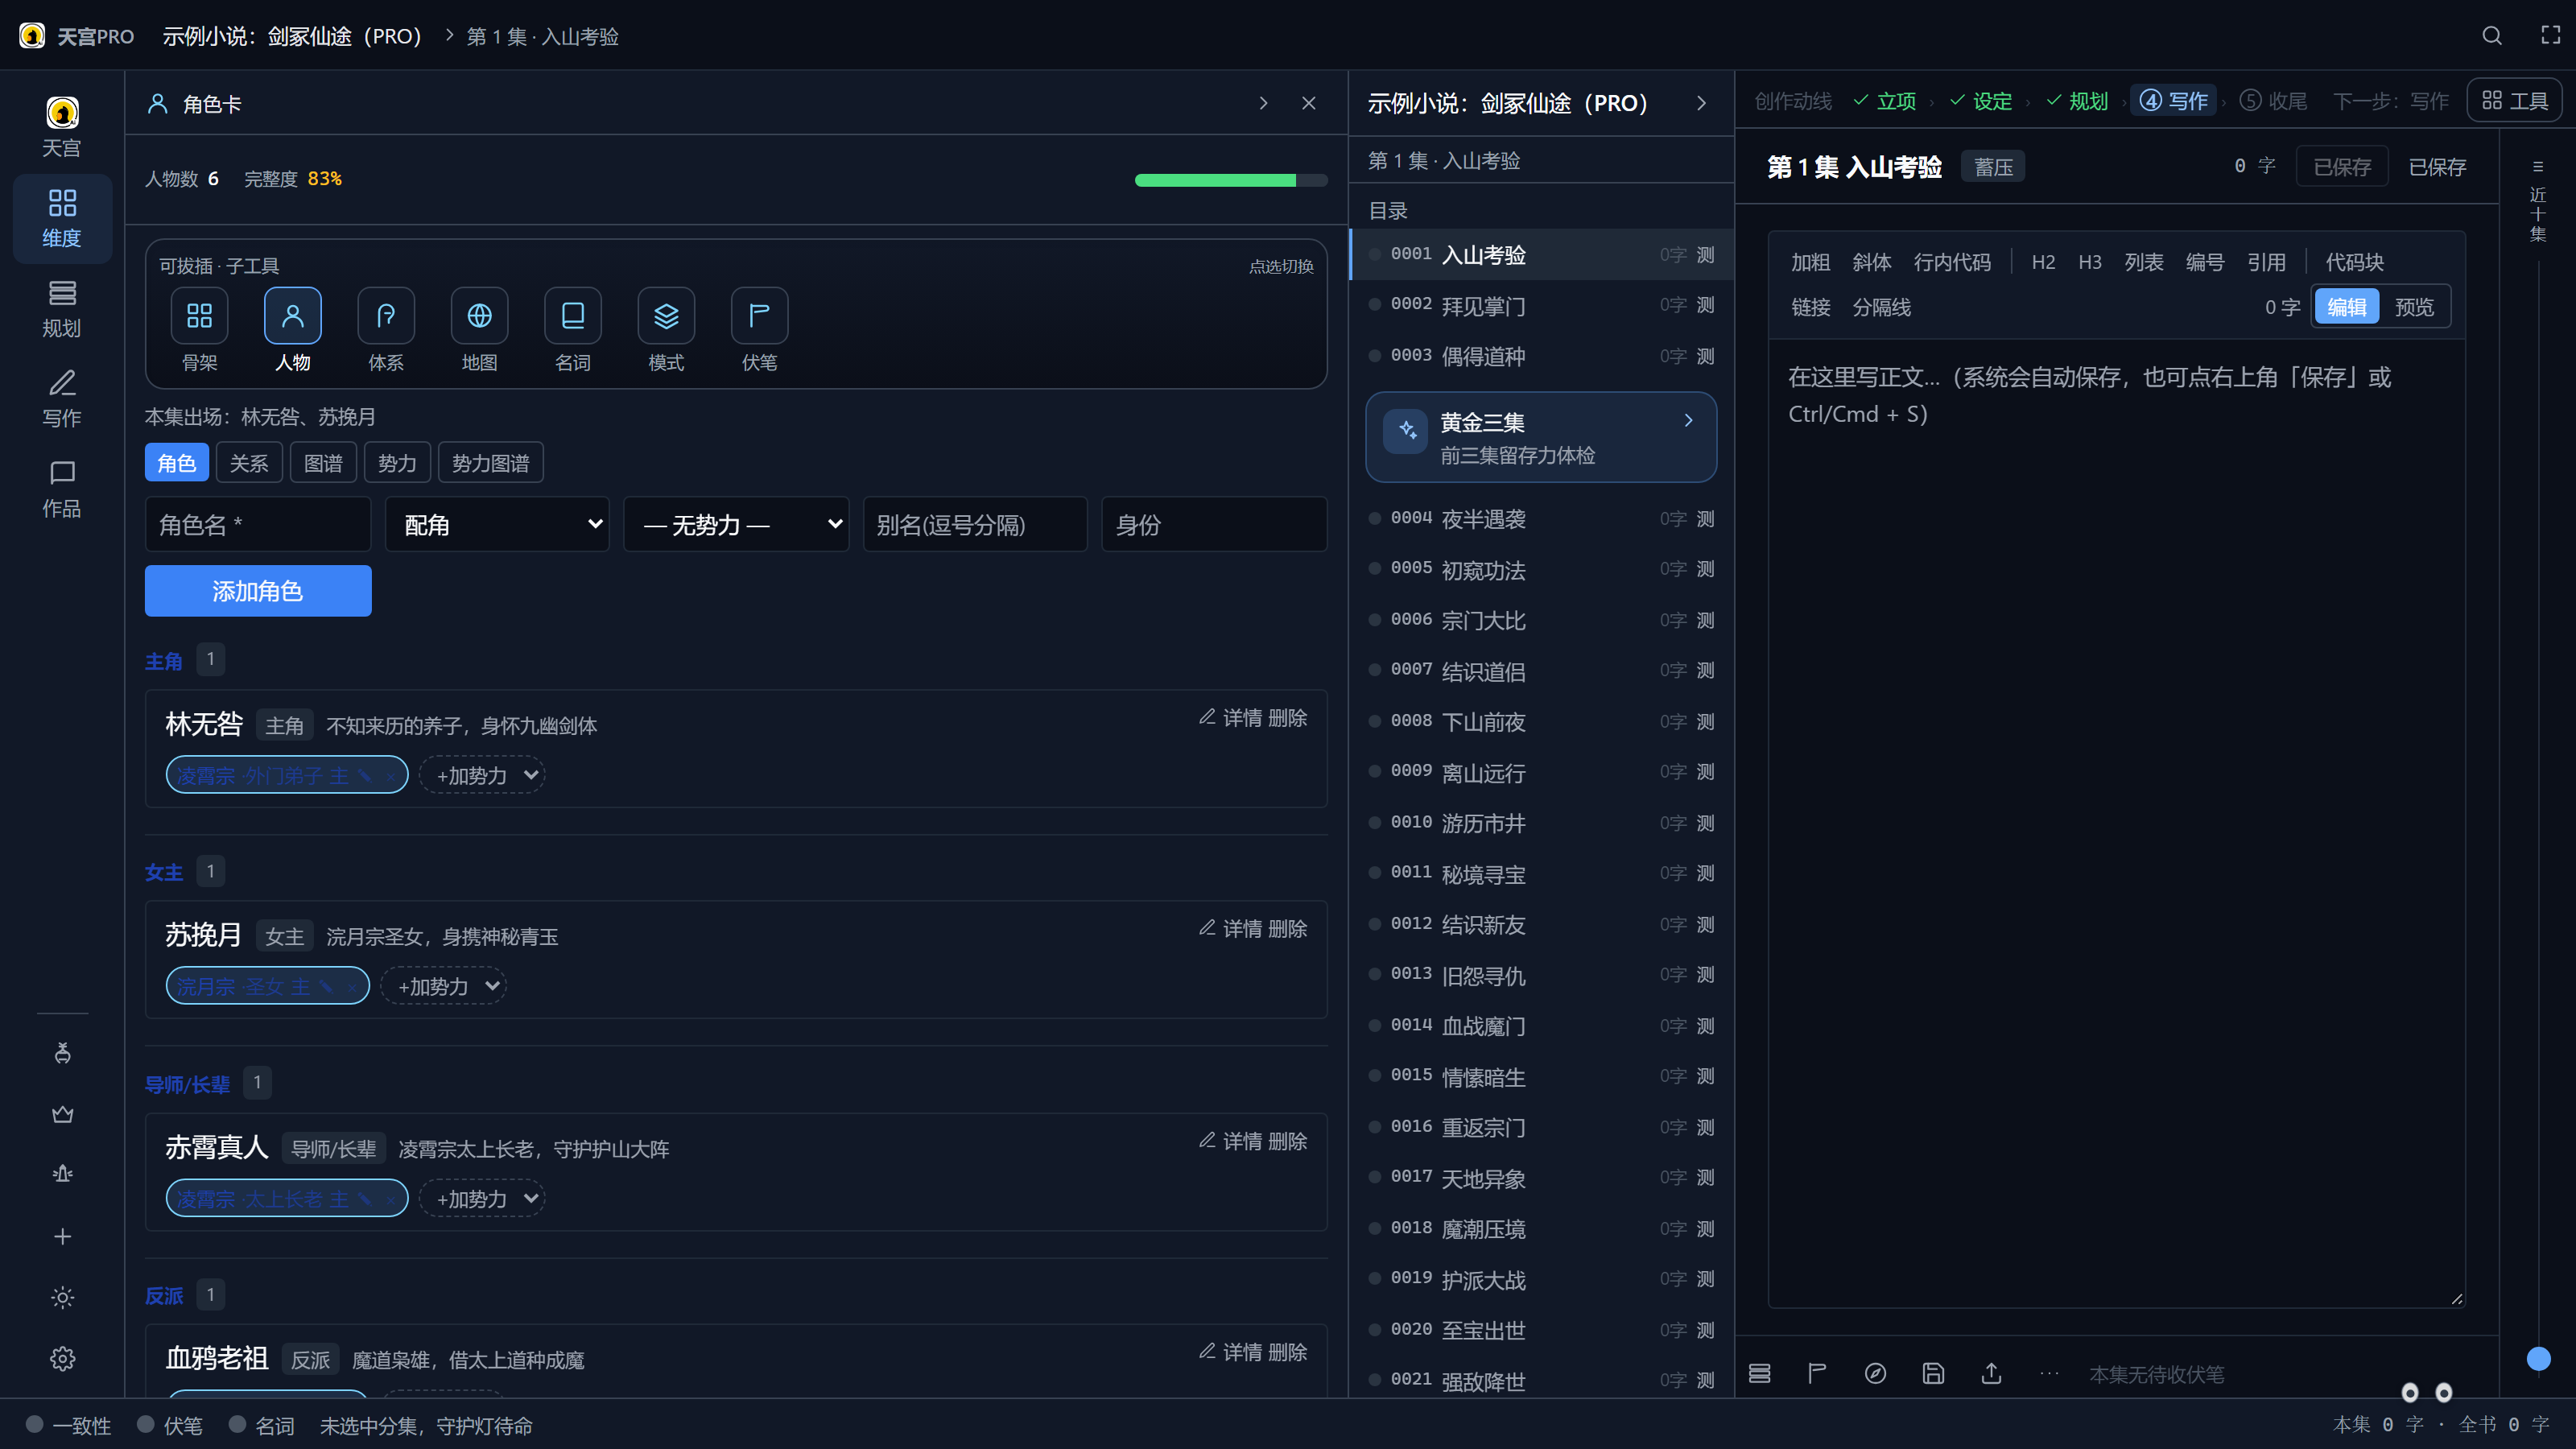Click the search icon in top bar

[x=2492, y=36]
